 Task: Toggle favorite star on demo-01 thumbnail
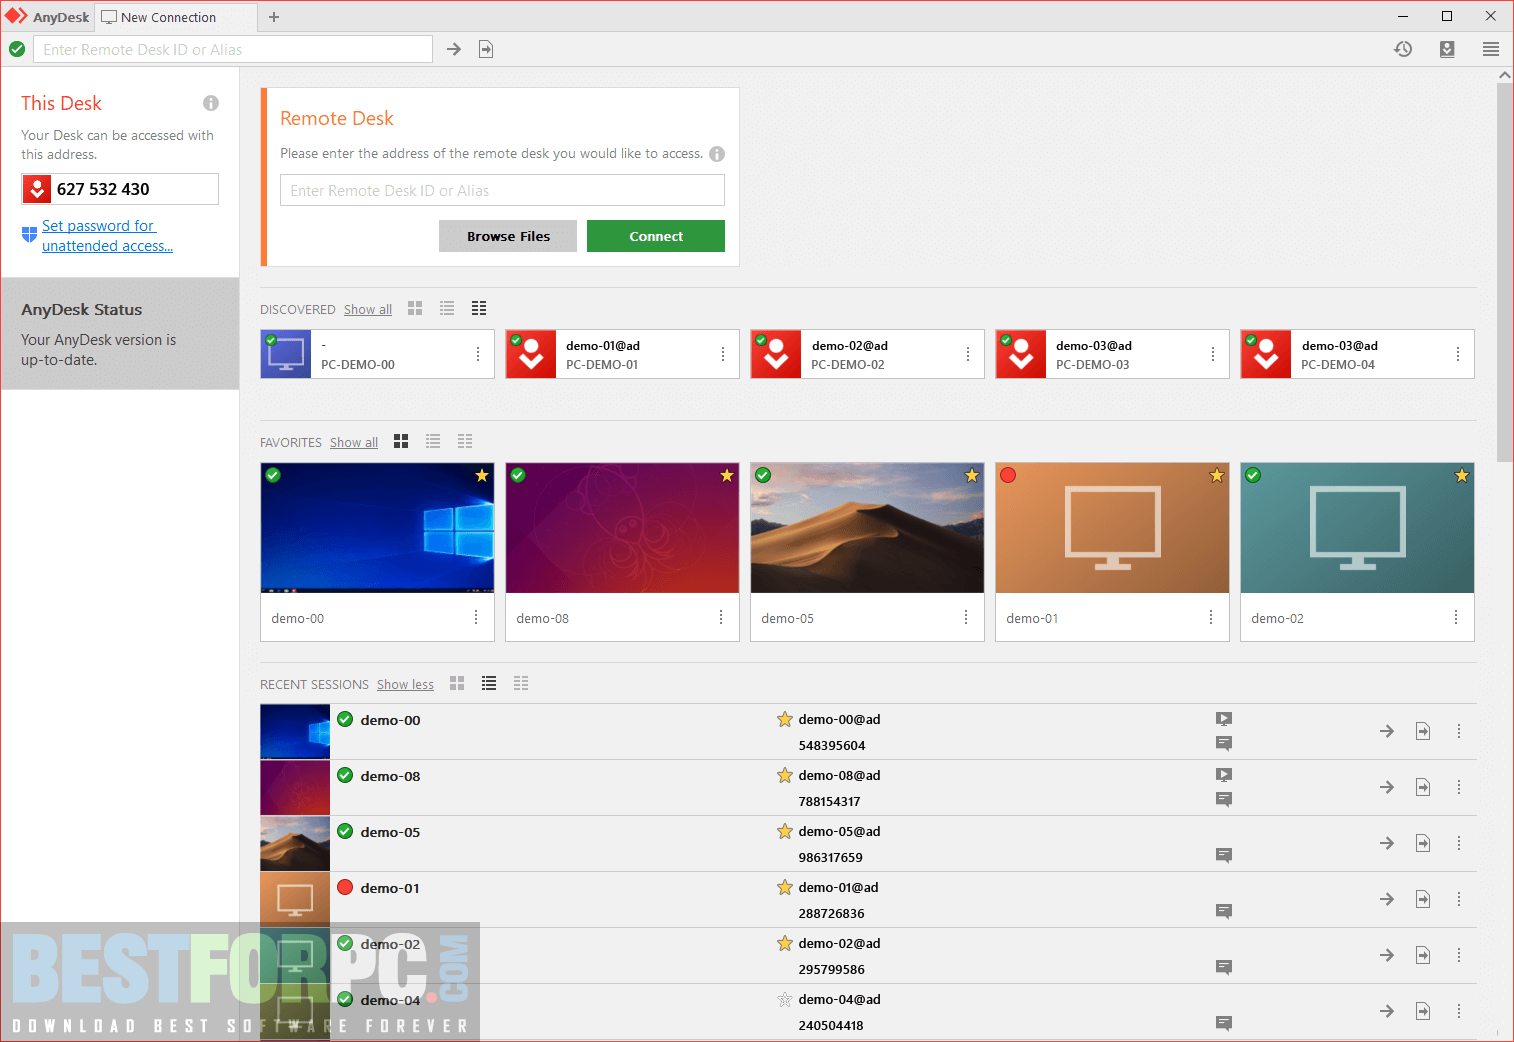[1217, 475]
